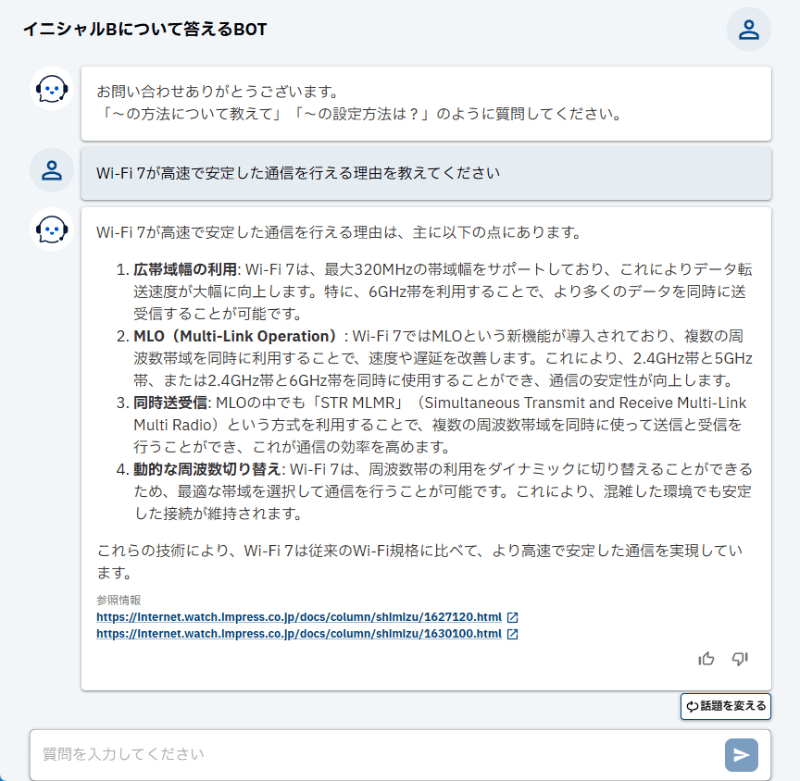Click the paper plane send icon
Image resolution: width=800 pixels, height=781 pixels.
pos(740,756)
